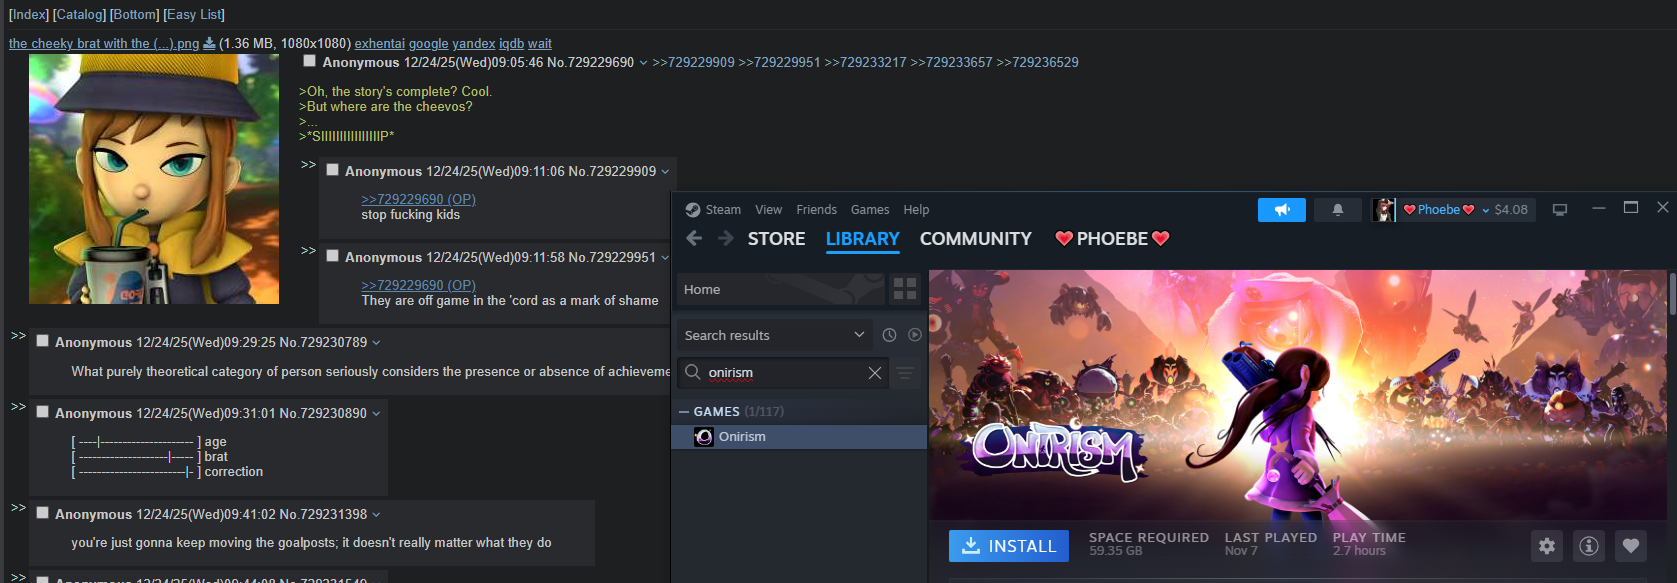
Task: Open post menu arrow for No.729229909
Action: tap(665, 172)
